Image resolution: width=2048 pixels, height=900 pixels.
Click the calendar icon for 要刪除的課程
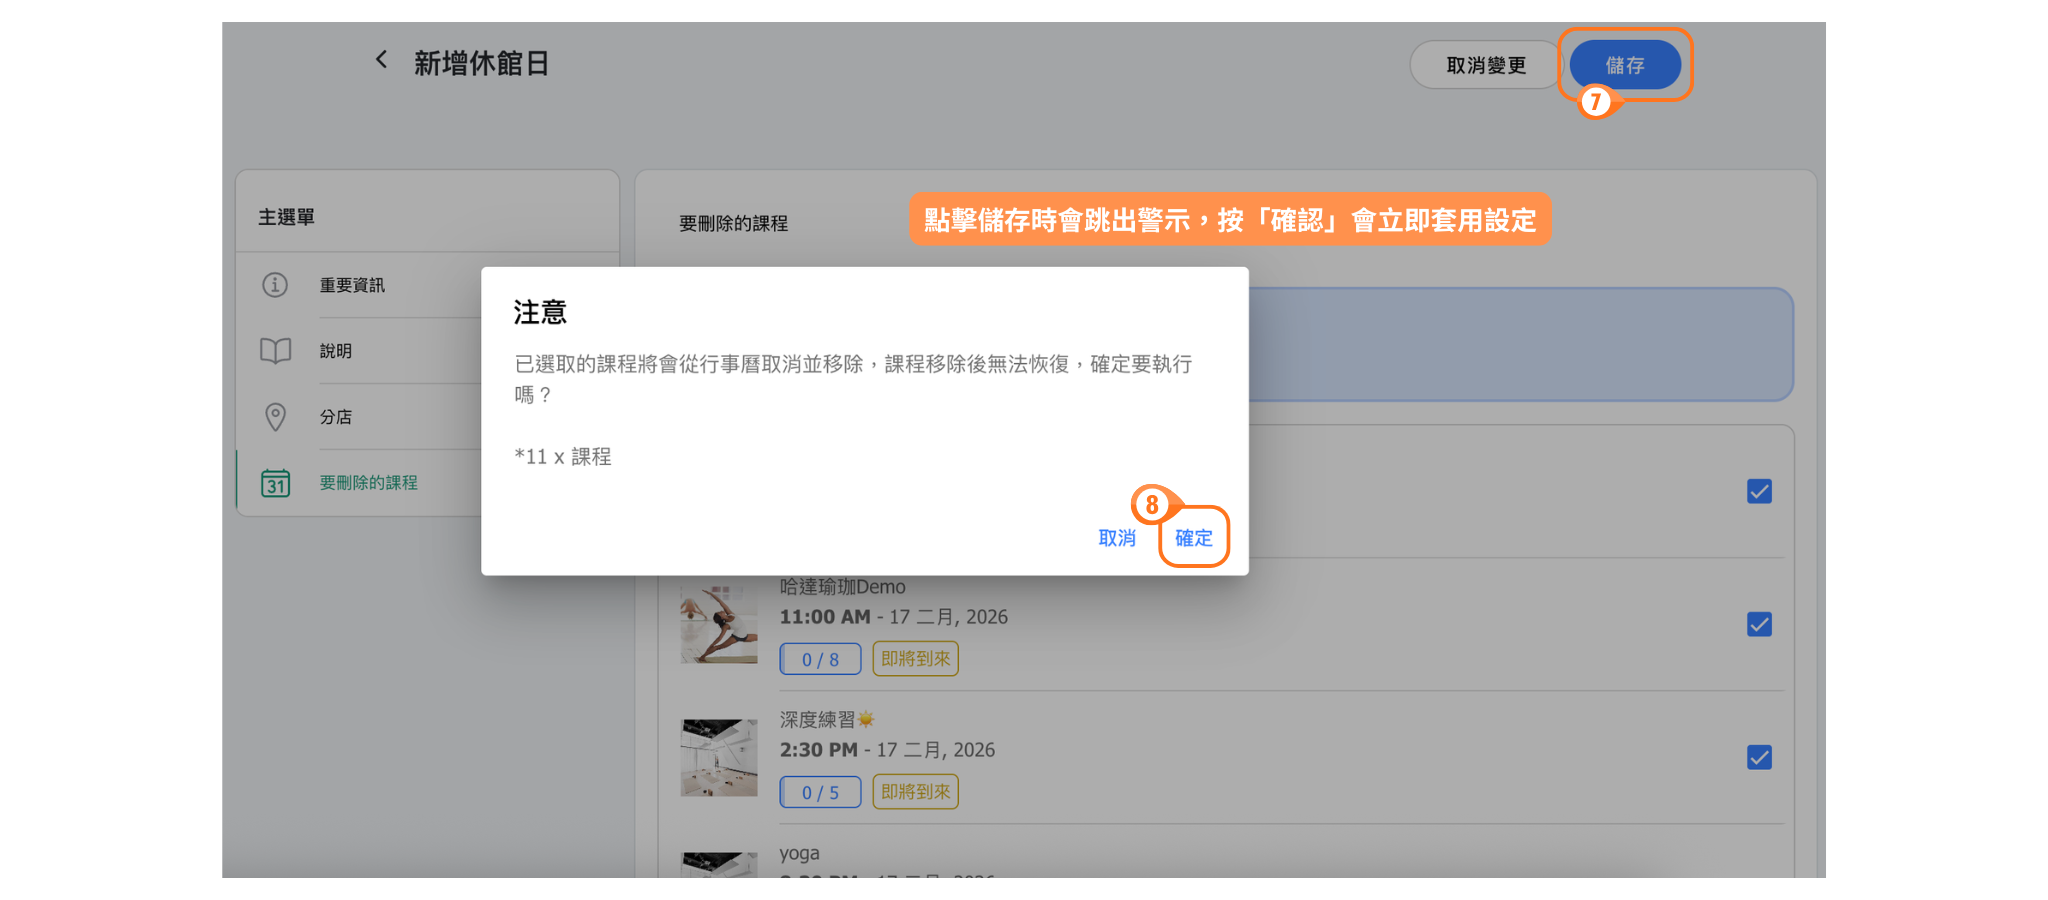pos(275,483)
